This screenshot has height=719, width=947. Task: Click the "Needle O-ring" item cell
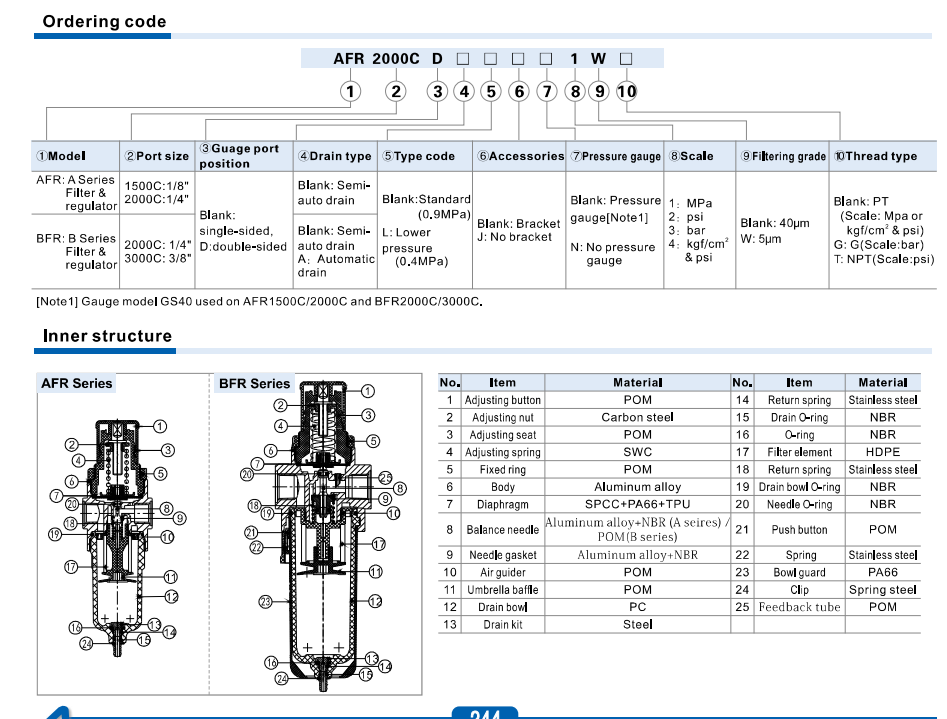799,504
